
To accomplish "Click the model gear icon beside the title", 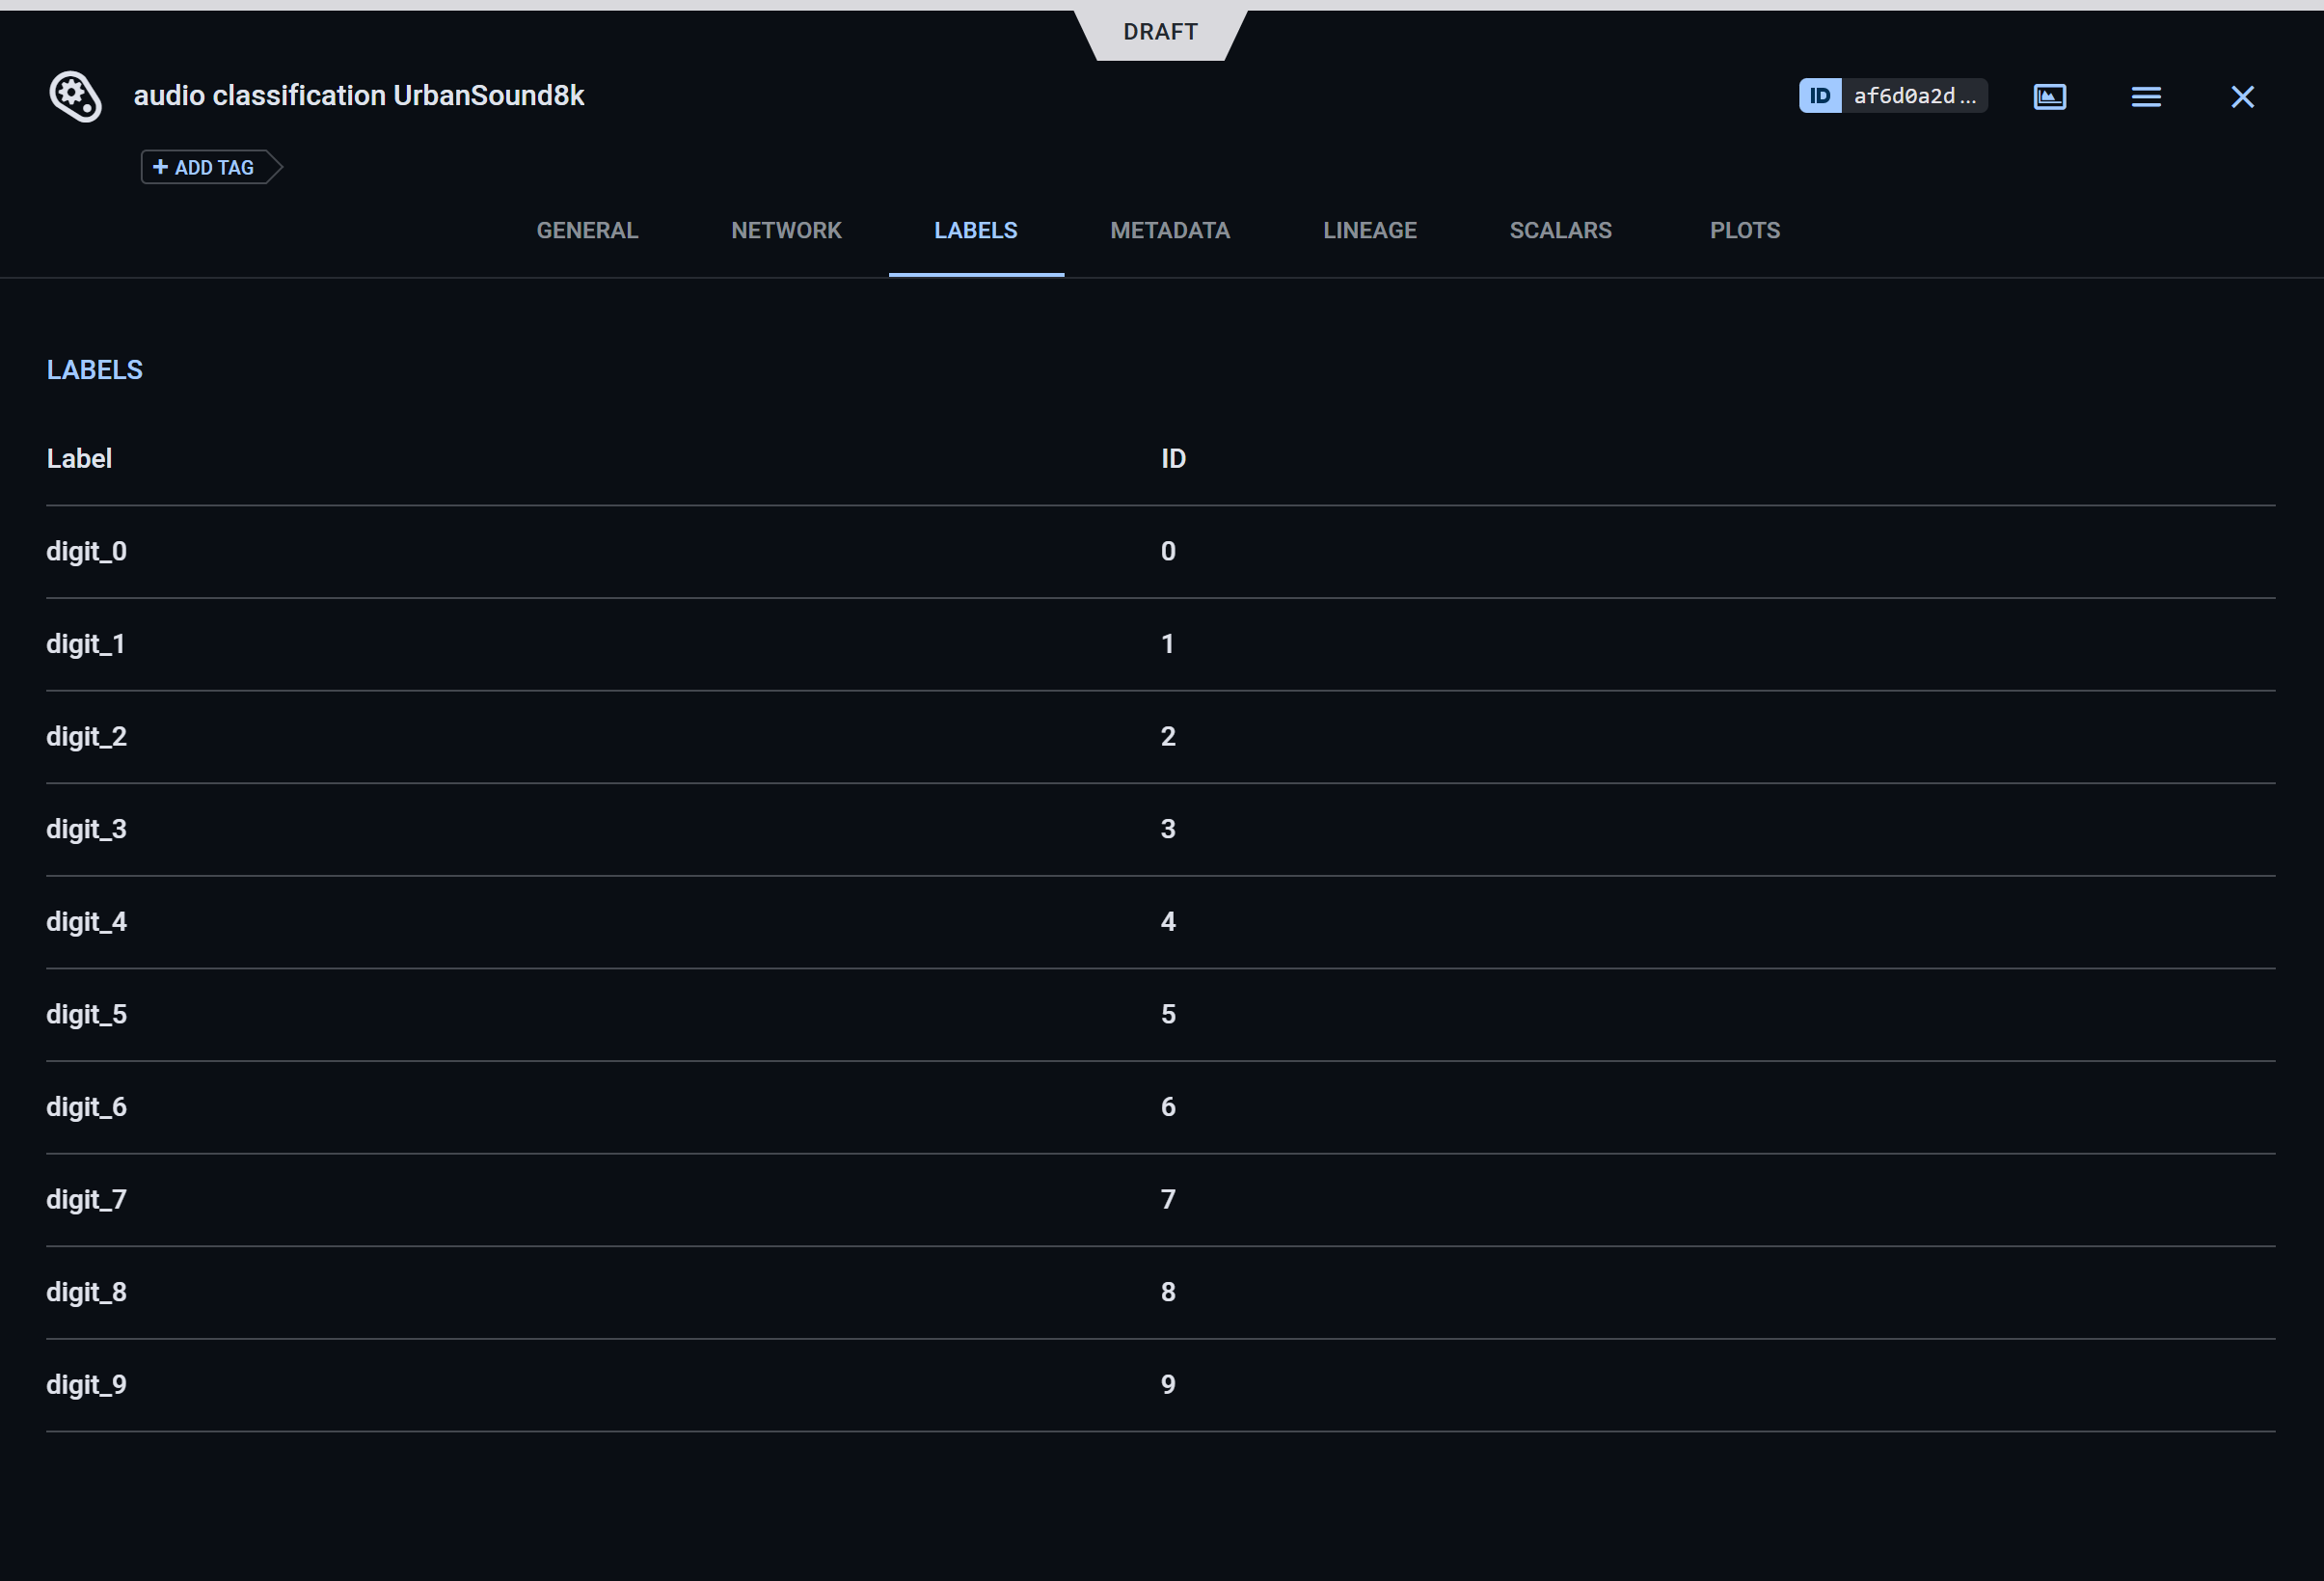I will [75, 96].
